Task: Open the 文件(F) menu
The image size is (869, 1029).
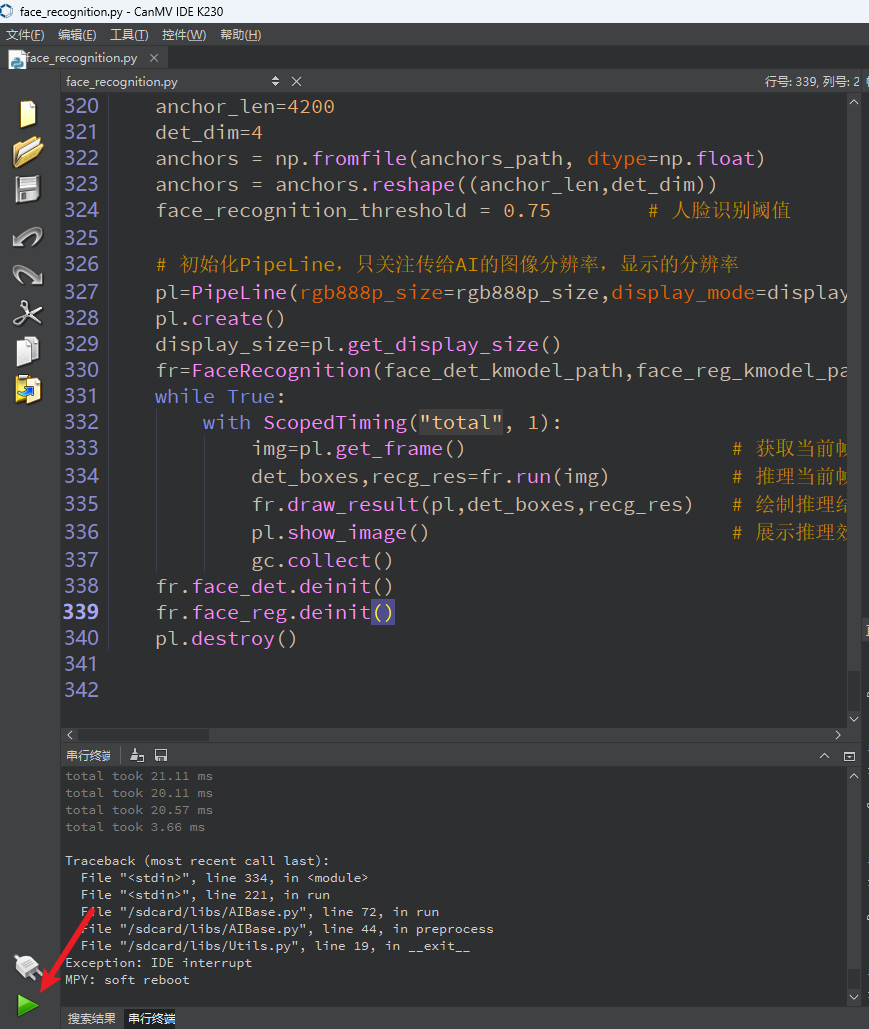Action: 25,35
